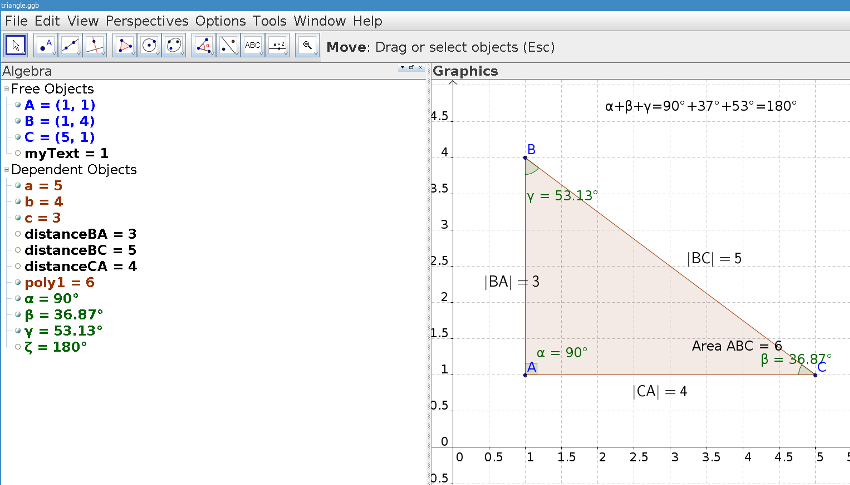Click point A in Graphics view
This screenshot has height=485, width=850.
525,374
